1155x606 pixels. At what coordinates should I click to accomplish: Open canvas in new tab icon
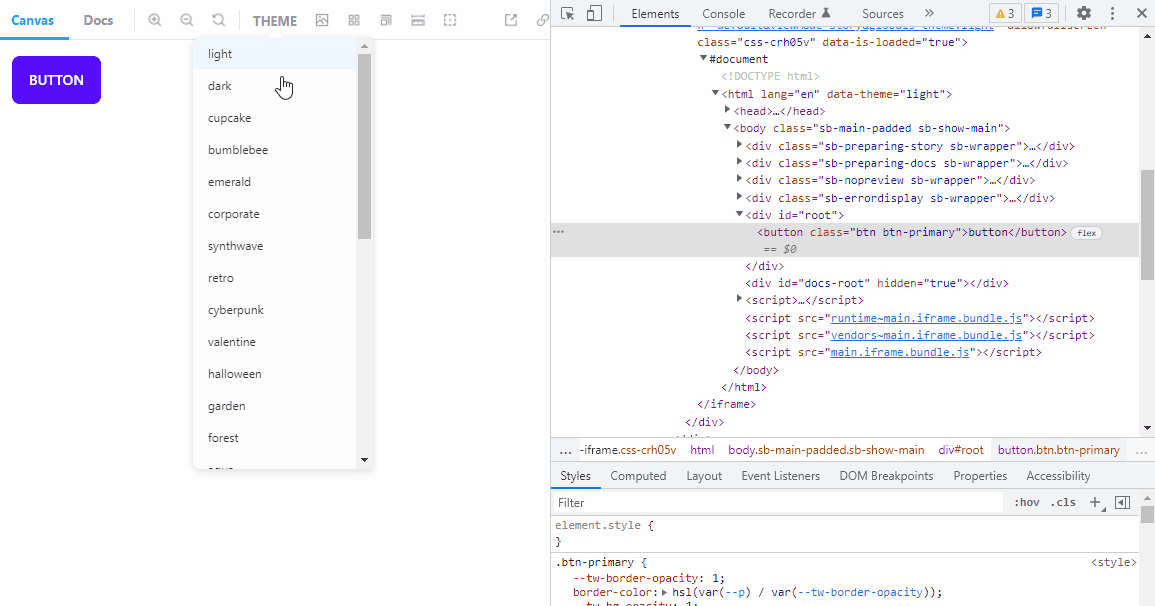(510, 21)
